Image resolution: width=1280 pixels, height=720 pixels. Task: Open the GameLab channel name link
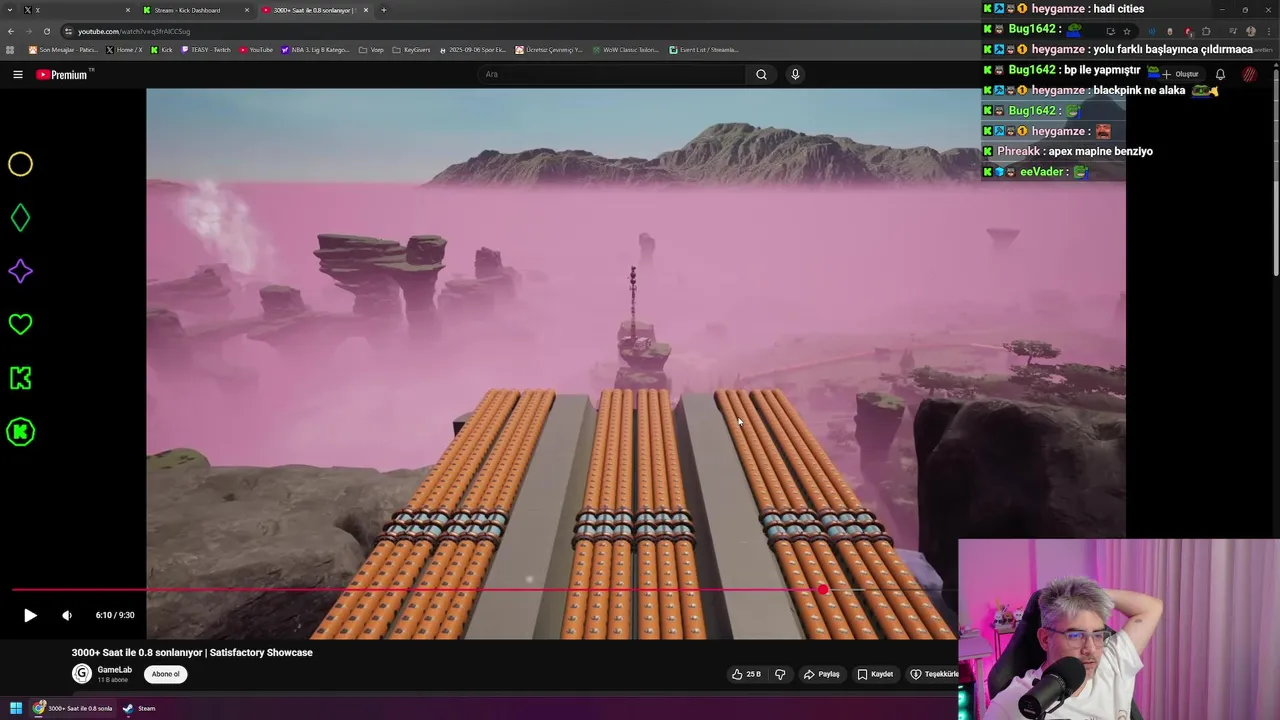coord(115,669)
